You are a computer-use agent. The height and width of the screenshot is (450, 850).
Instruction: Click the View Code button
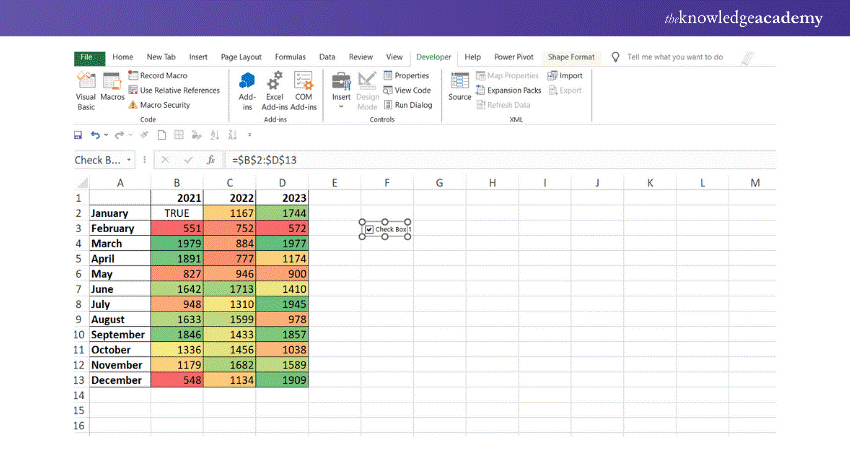point(412,90)
